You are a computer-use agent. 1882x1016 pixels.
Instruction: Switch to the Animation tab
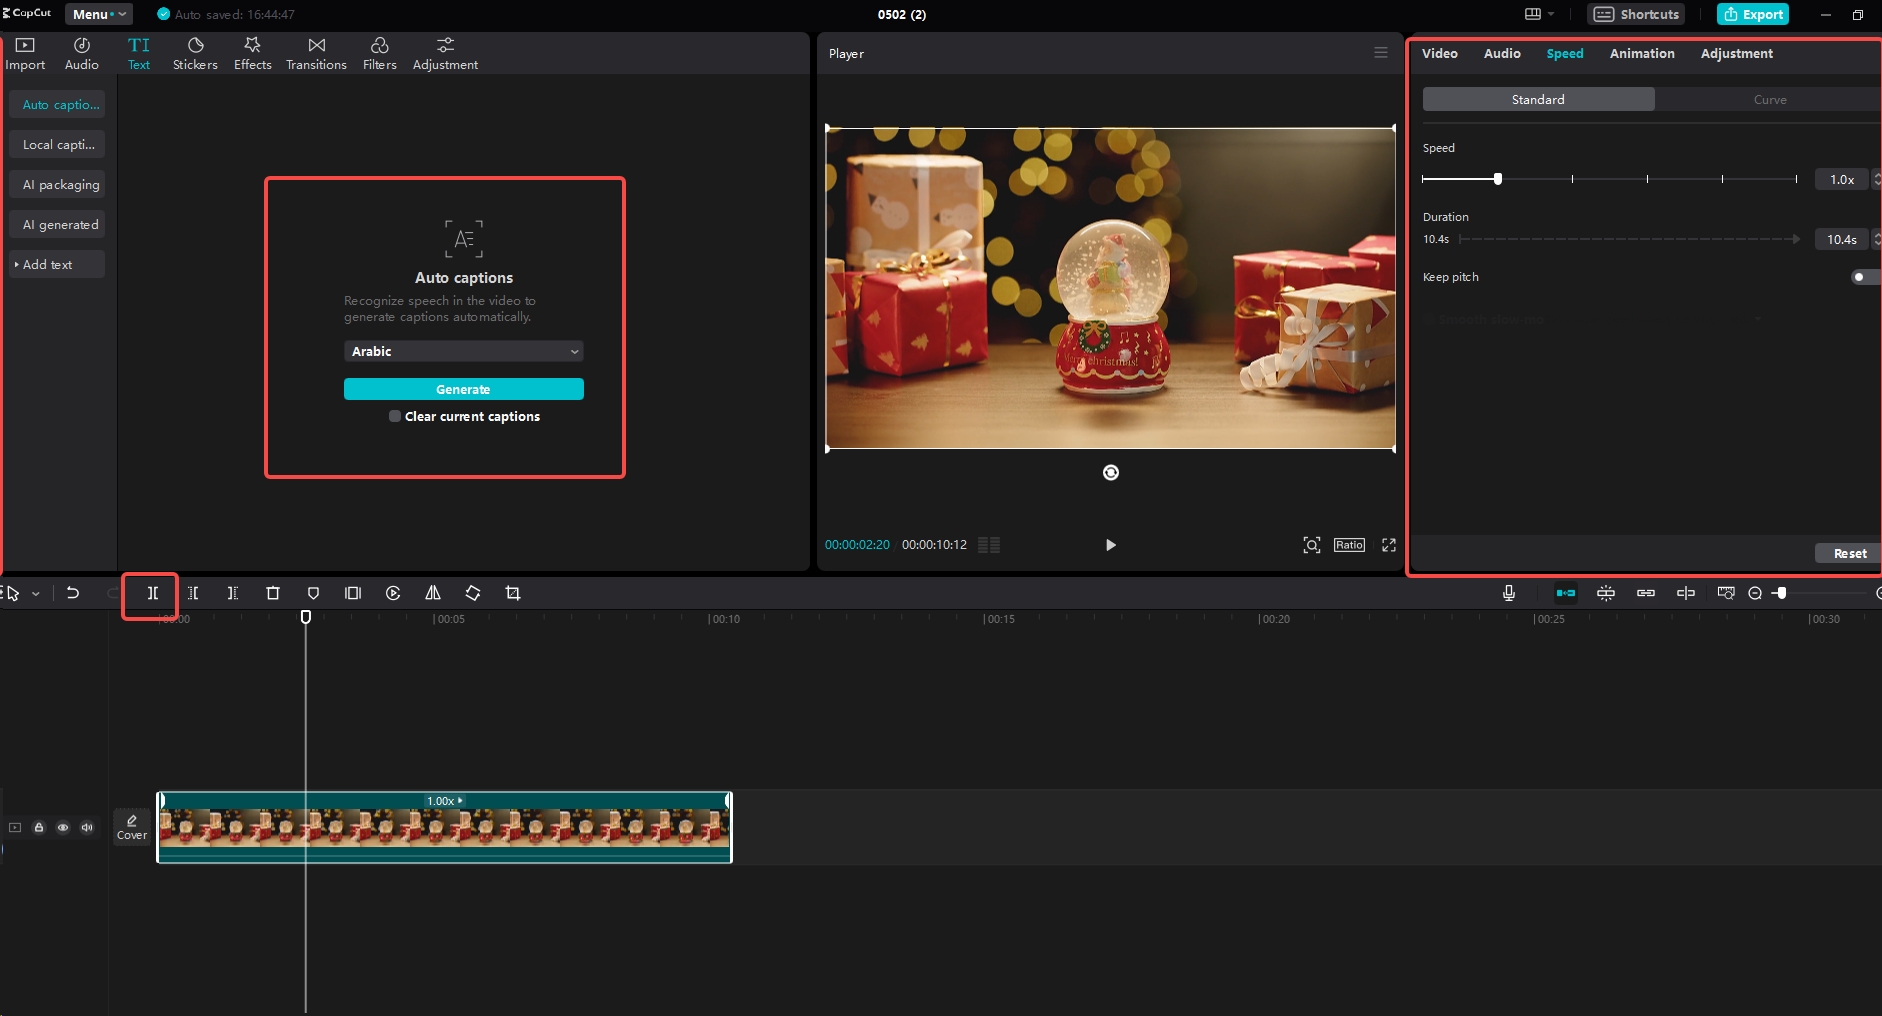pyautogui.click(x=1643, y=53)
